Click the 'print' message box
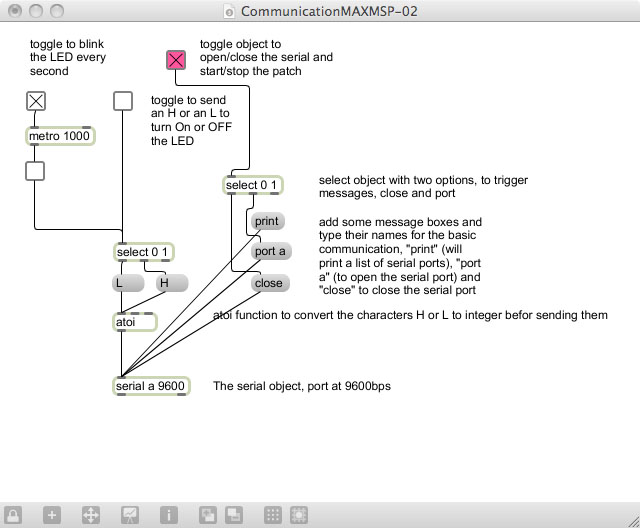 267,221
